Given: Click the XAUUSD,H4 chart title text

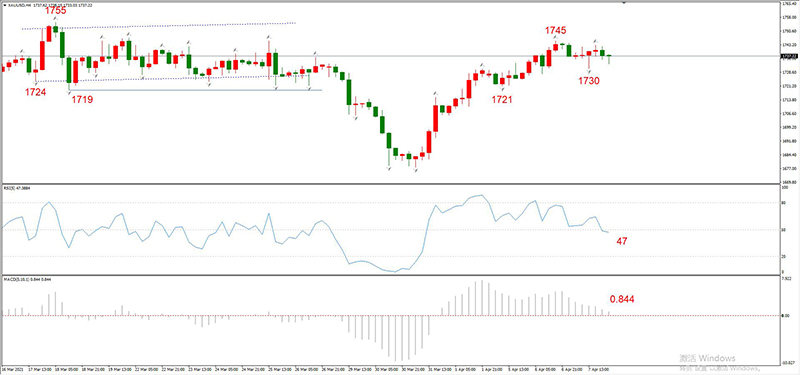Looking at the screenshot, I should (19, 5).
